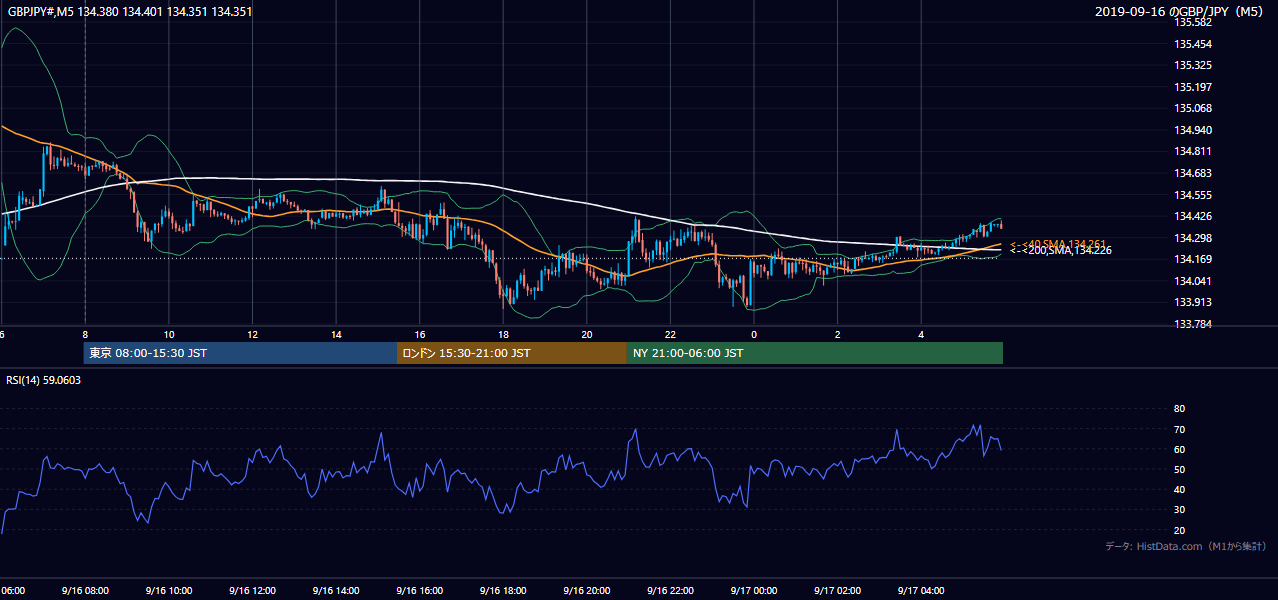Screen dimensions: 1278x600
Task: Click the 9/16 08:00 bottom time label
Action: 84,591
